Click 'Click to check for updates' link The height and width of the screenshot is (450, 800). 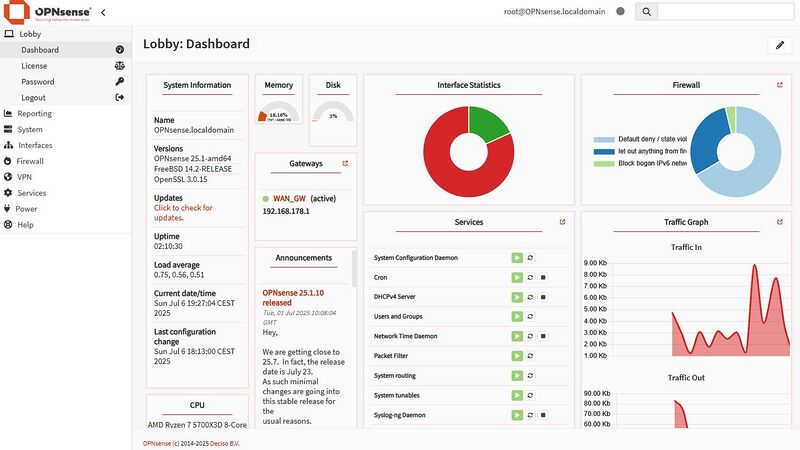(x=183, y=213)
